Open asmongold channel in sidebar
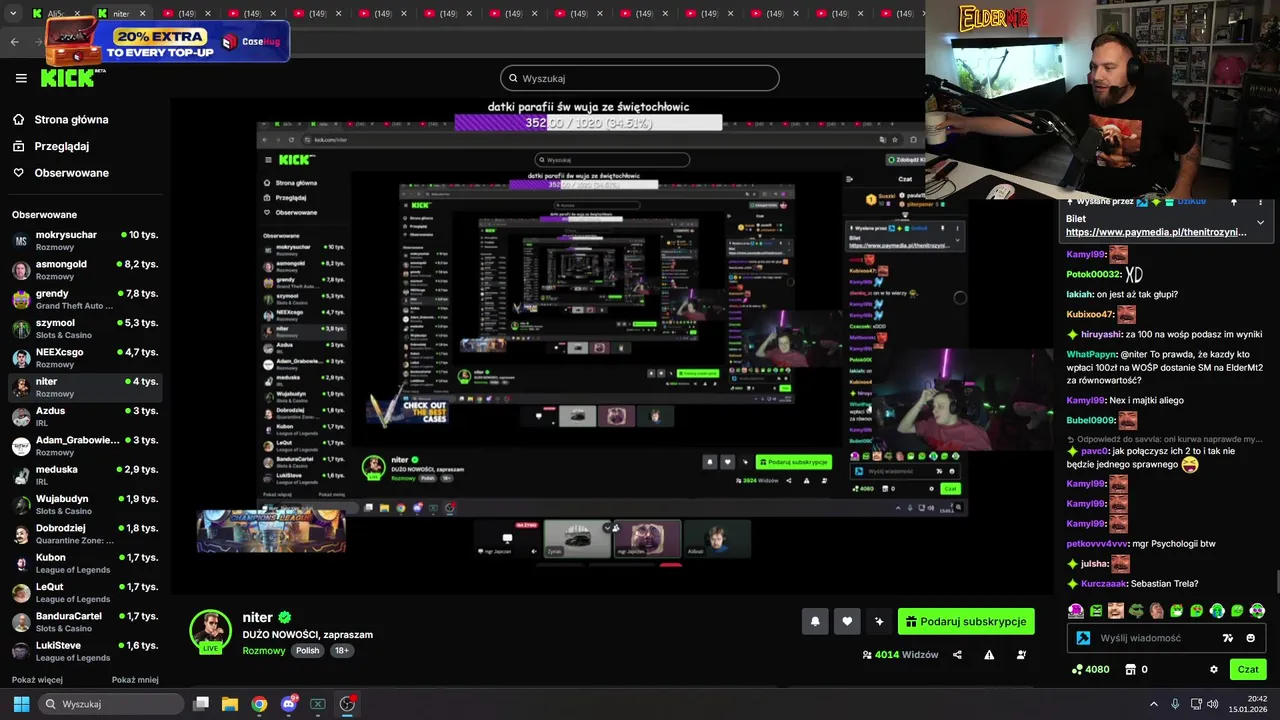 point(85,269)
